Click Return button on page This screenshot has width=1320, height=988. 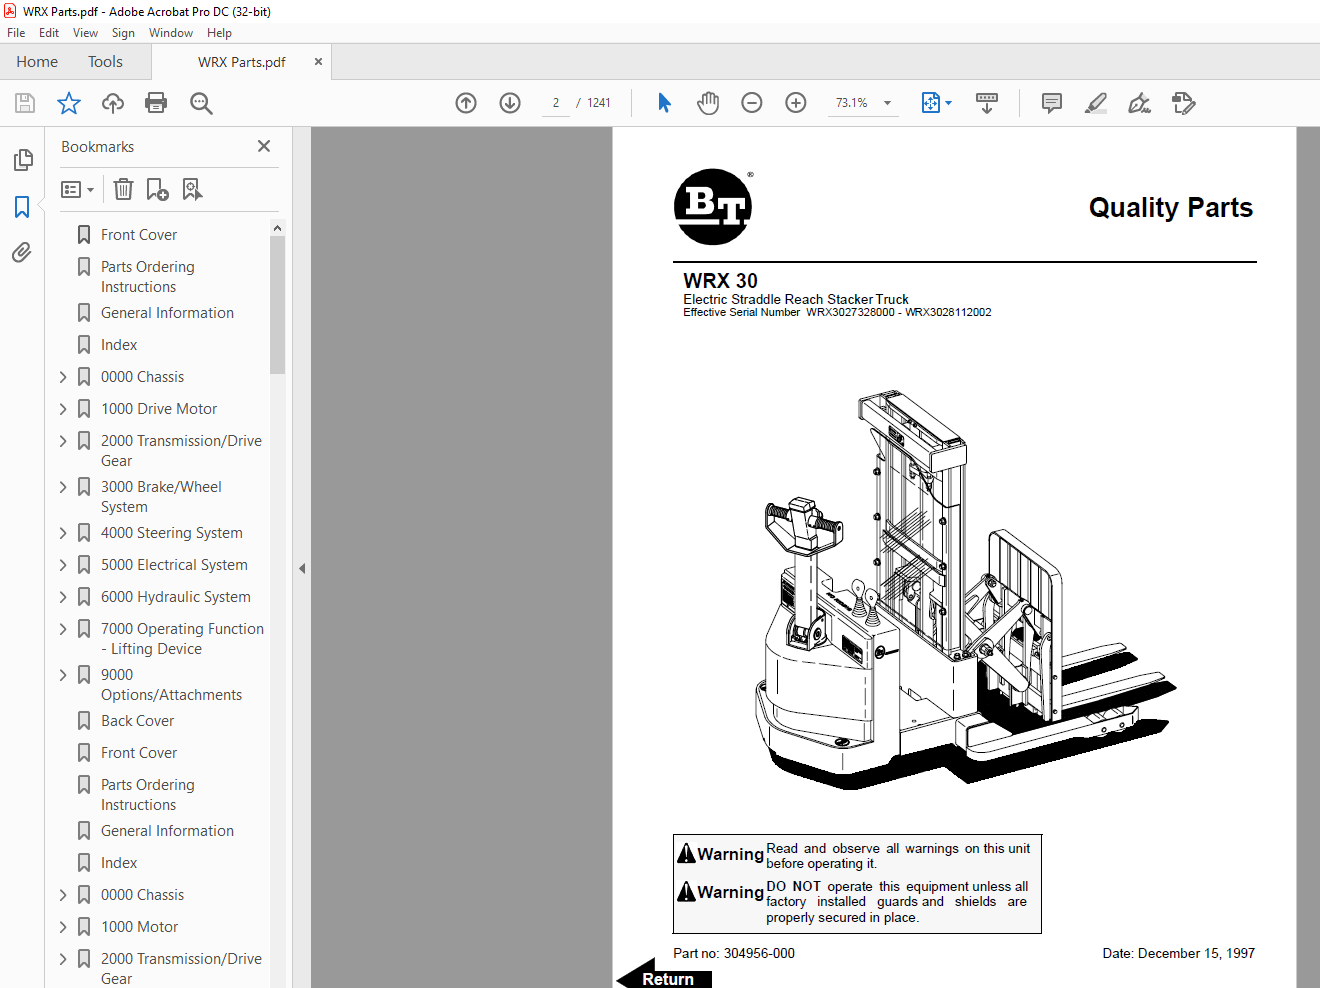(x=664, y=976)
